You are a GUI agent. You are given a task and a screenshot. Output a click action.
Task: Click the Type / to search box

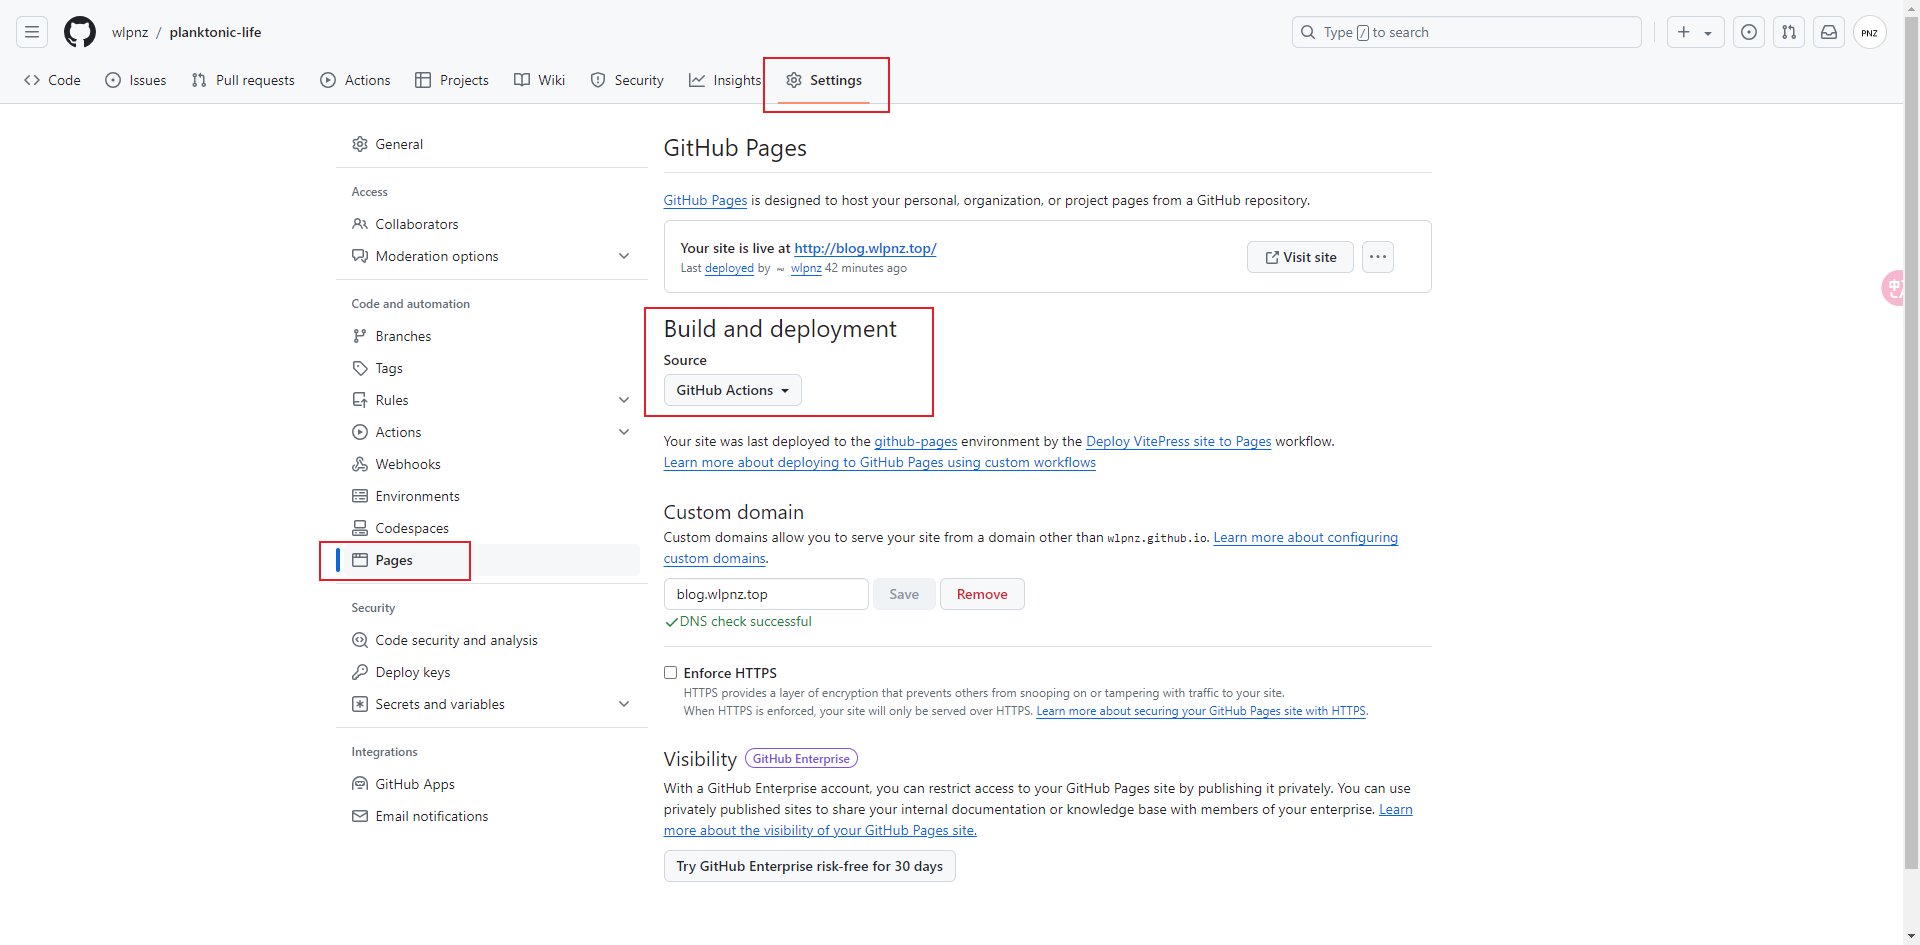coord(1467,32)
